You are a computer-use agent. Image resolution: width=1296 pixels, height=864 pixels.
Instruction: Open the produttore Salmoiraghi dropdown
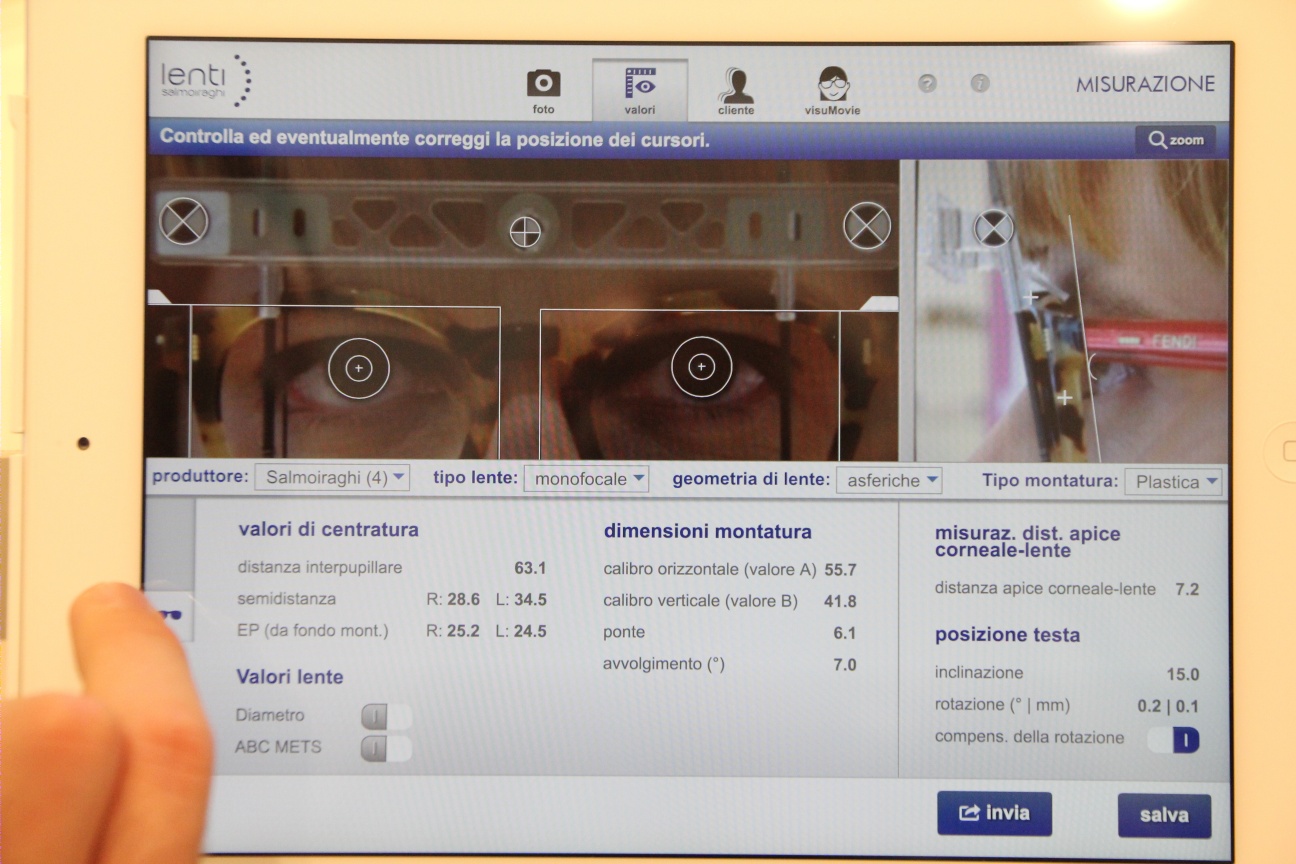click(332, 477)
